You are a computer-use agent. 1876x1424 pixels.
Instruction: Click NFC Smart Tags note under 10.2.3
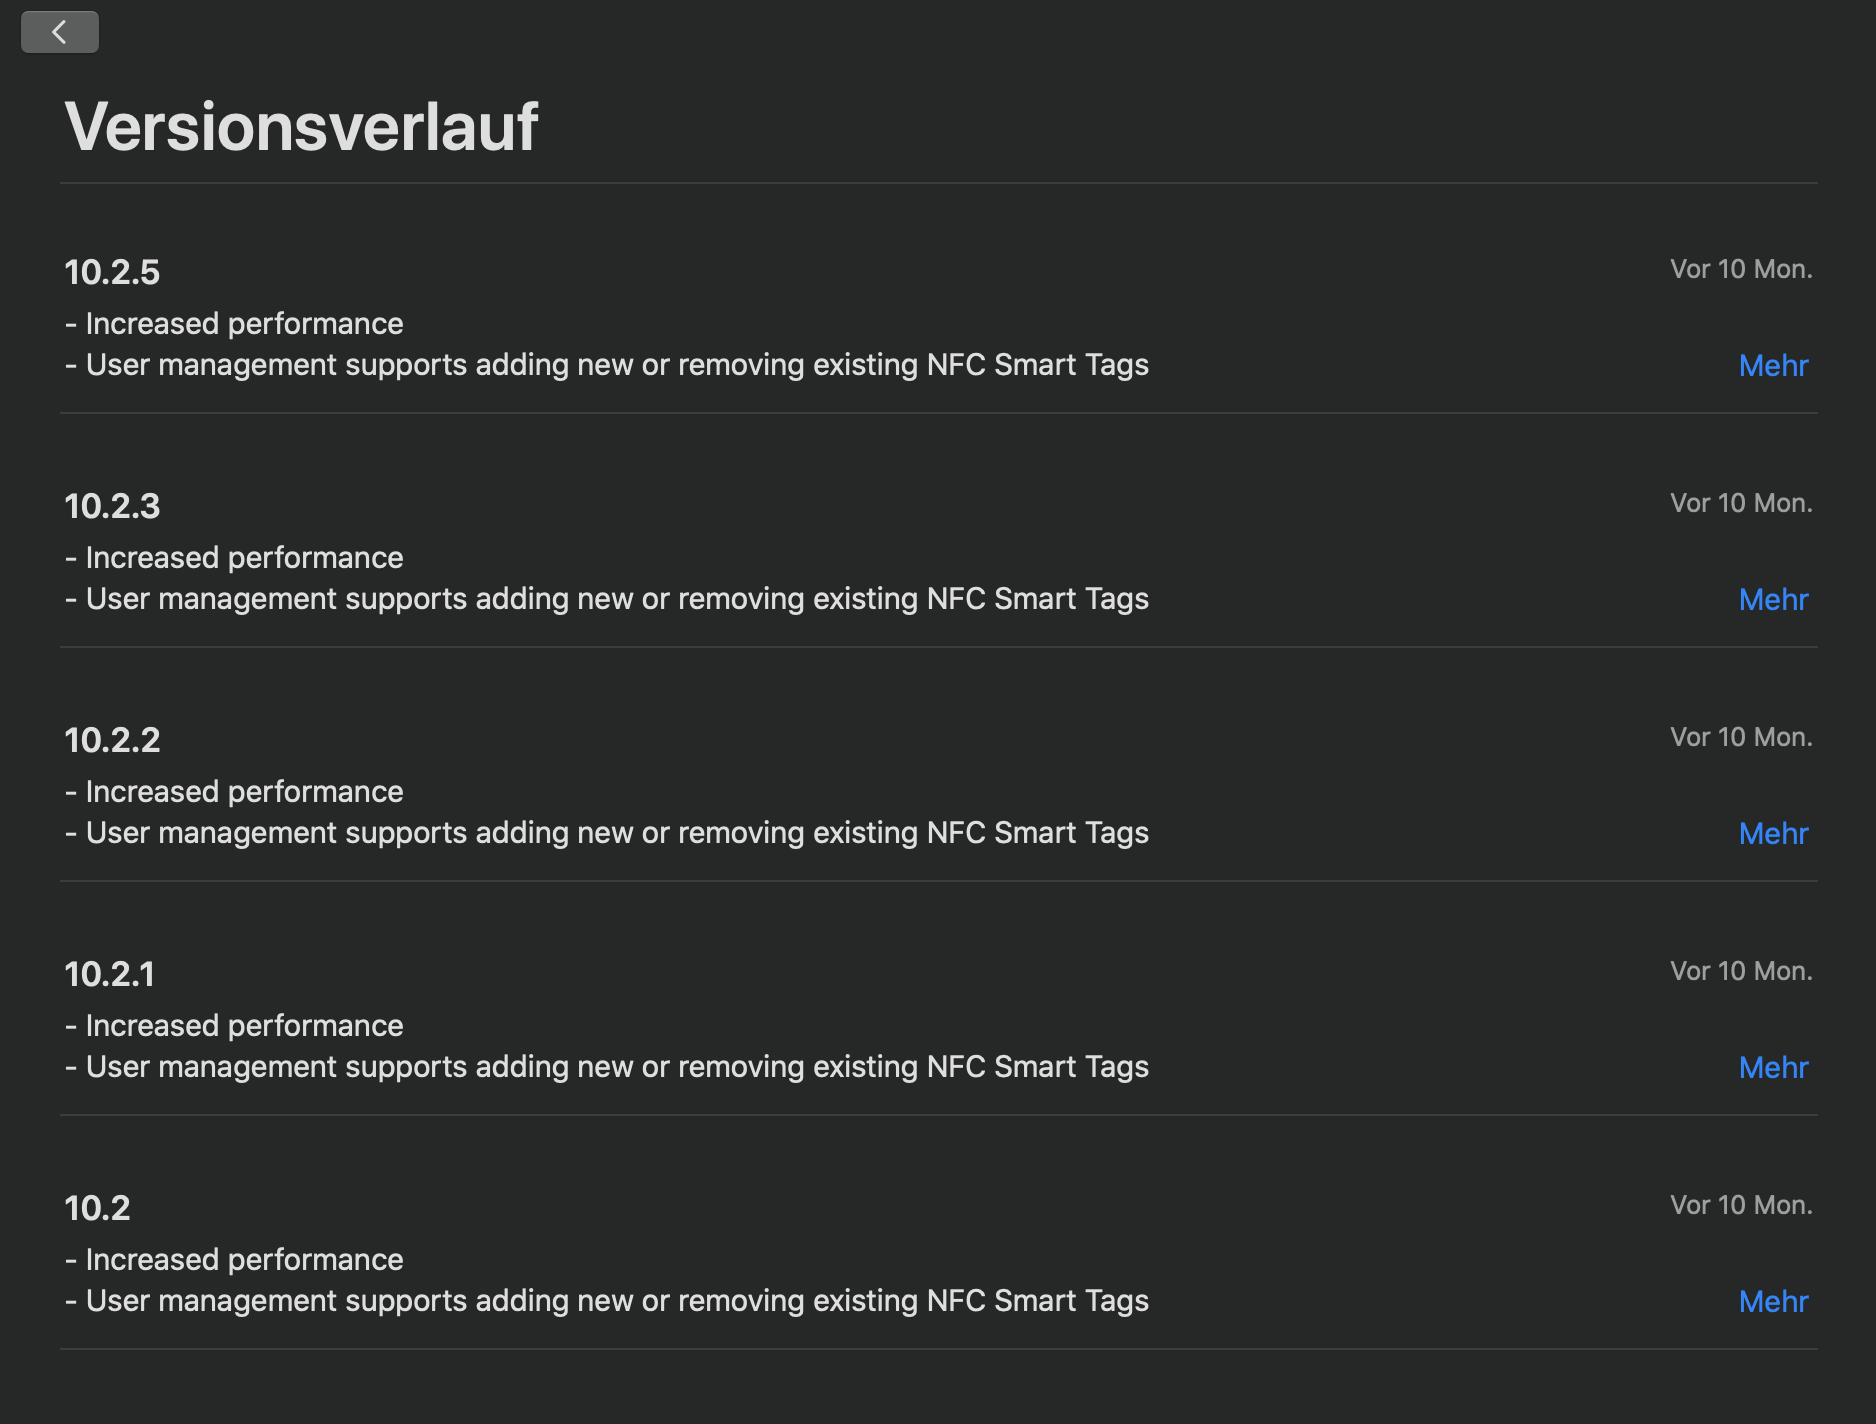coord(607,599)
